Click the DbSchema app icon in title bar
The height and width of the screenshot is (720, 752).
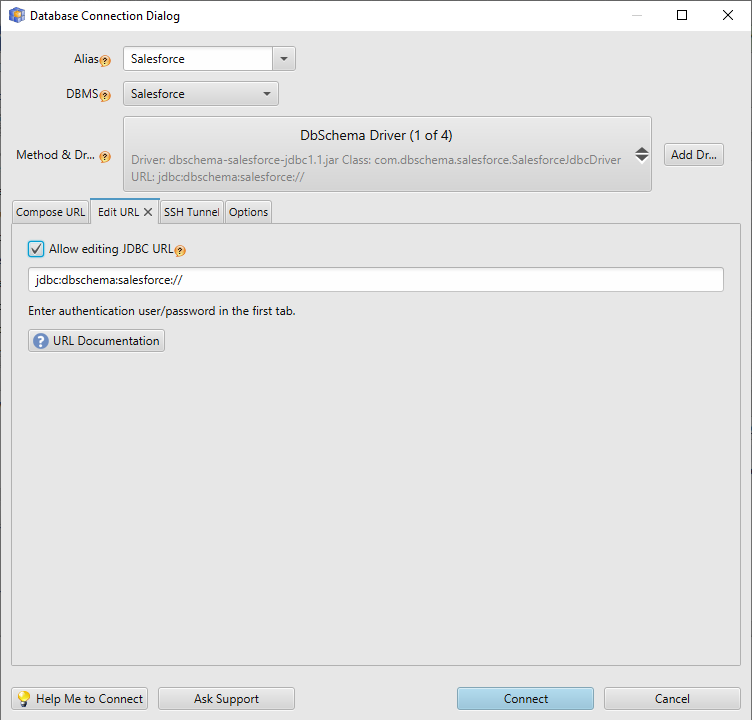(x=17, y=15)
